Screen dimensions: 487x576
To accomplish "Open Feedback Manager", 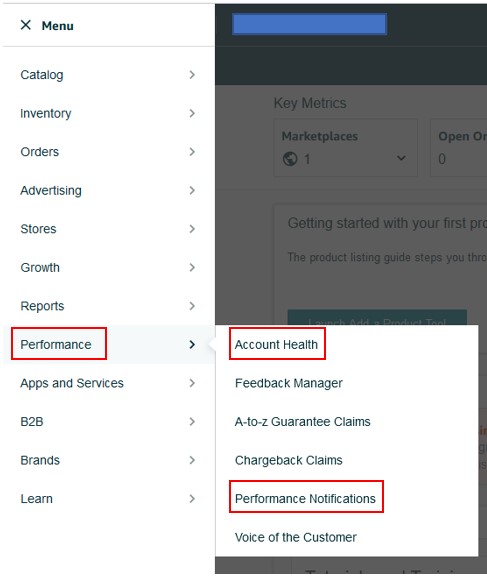I will [289, 383].
